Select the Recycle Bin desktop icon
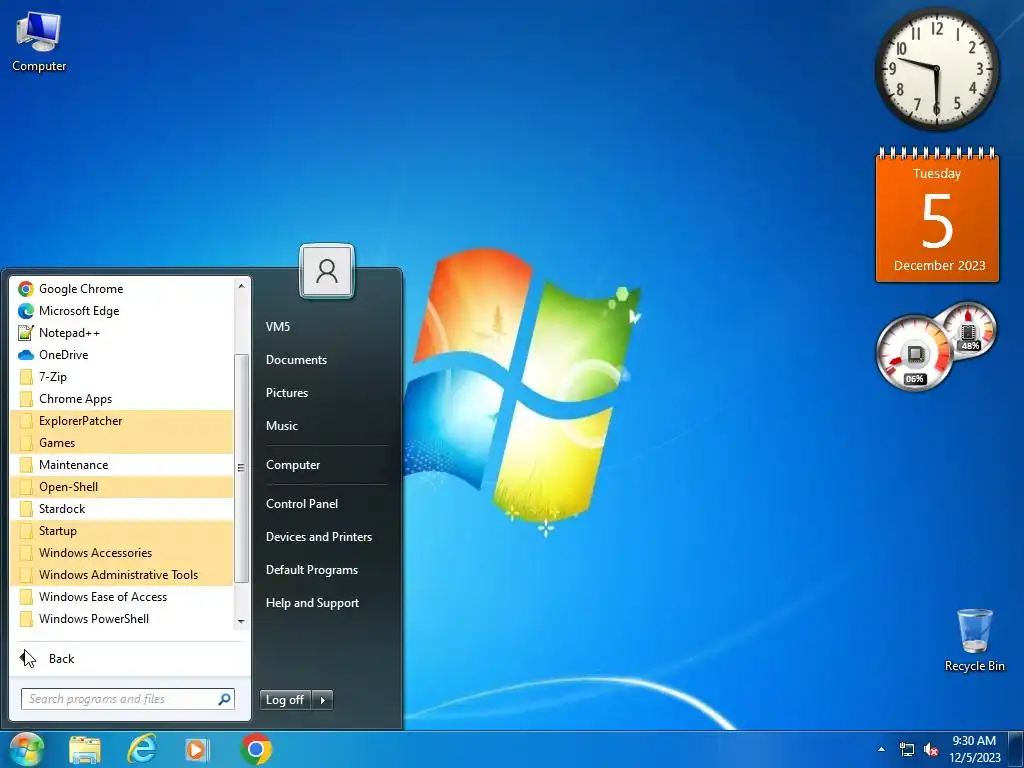Screen dimensions: 1024x768 pos(974,641)
